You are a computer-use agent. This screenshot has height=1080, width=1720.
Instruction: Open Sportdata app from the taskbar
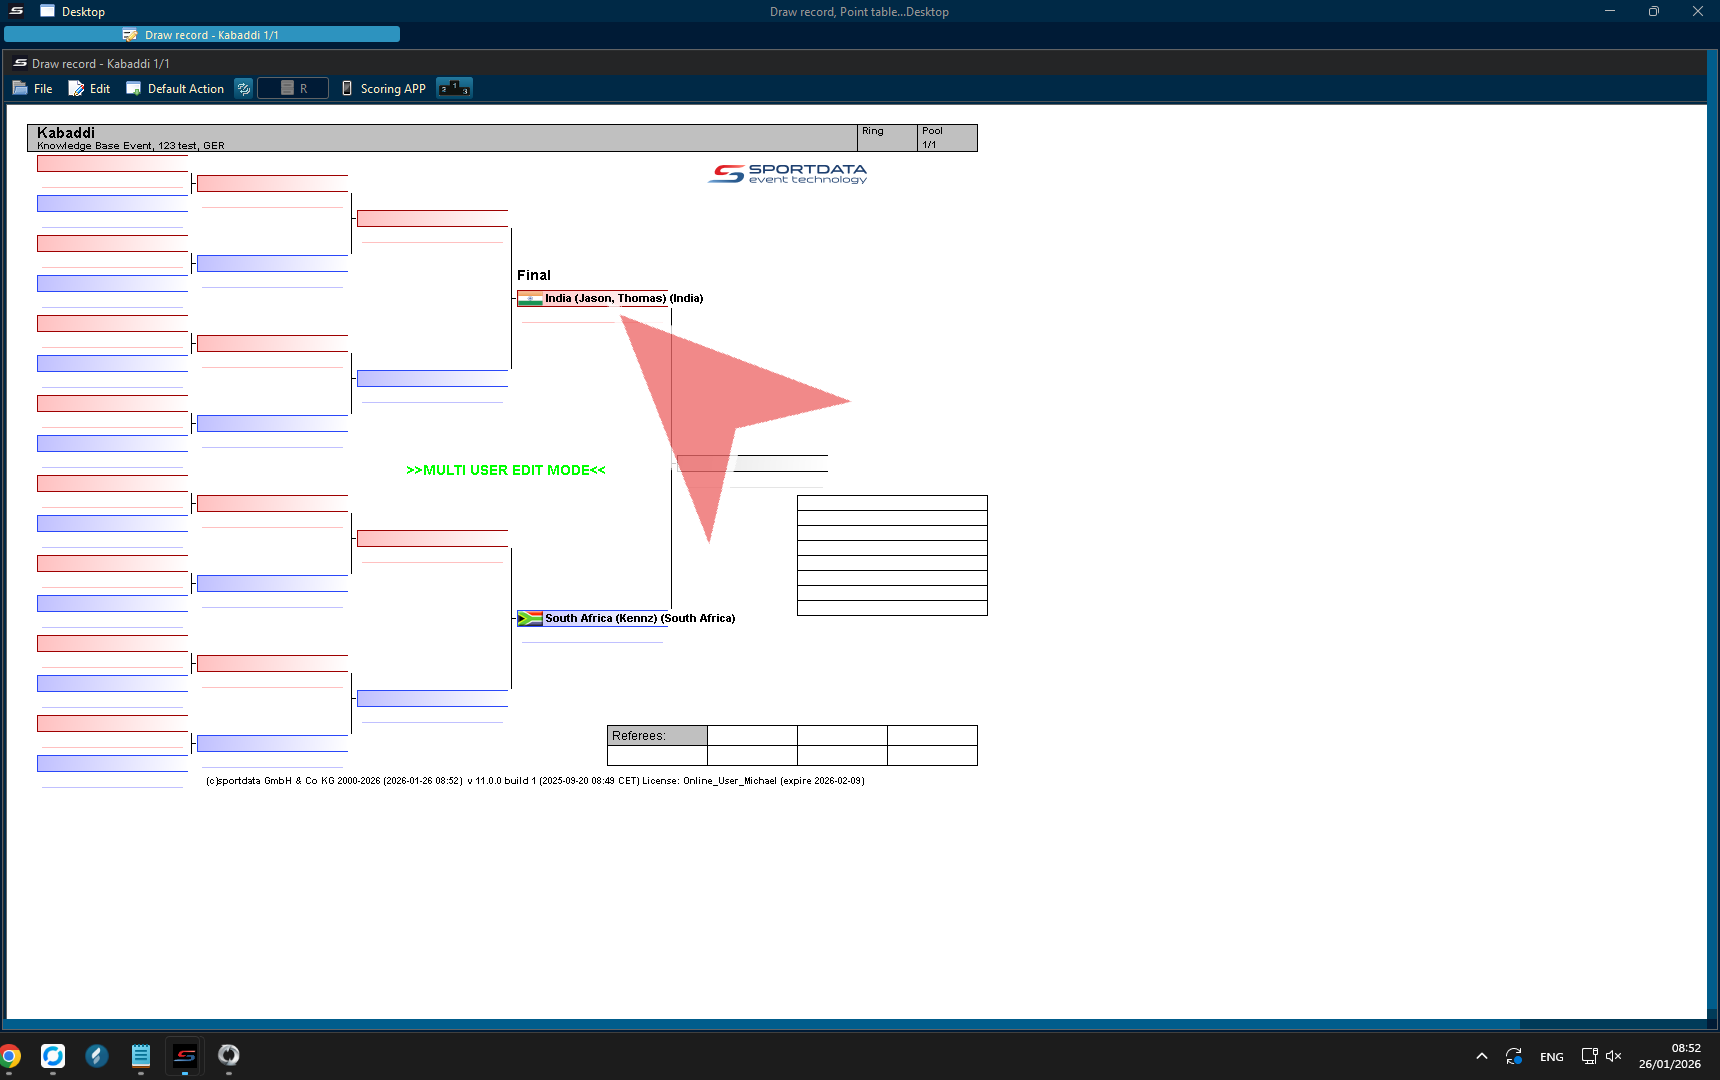[x=185, y=1055]
